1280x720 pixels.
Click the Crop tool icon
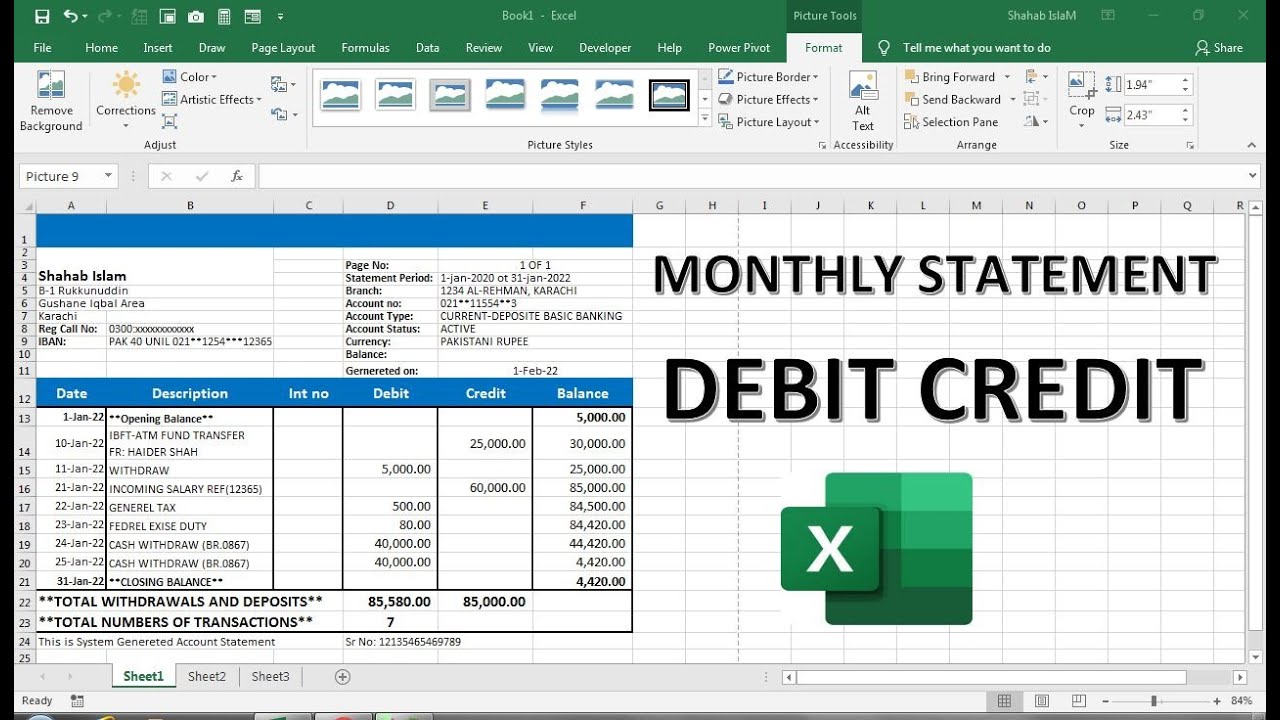tap(1082, 84)
